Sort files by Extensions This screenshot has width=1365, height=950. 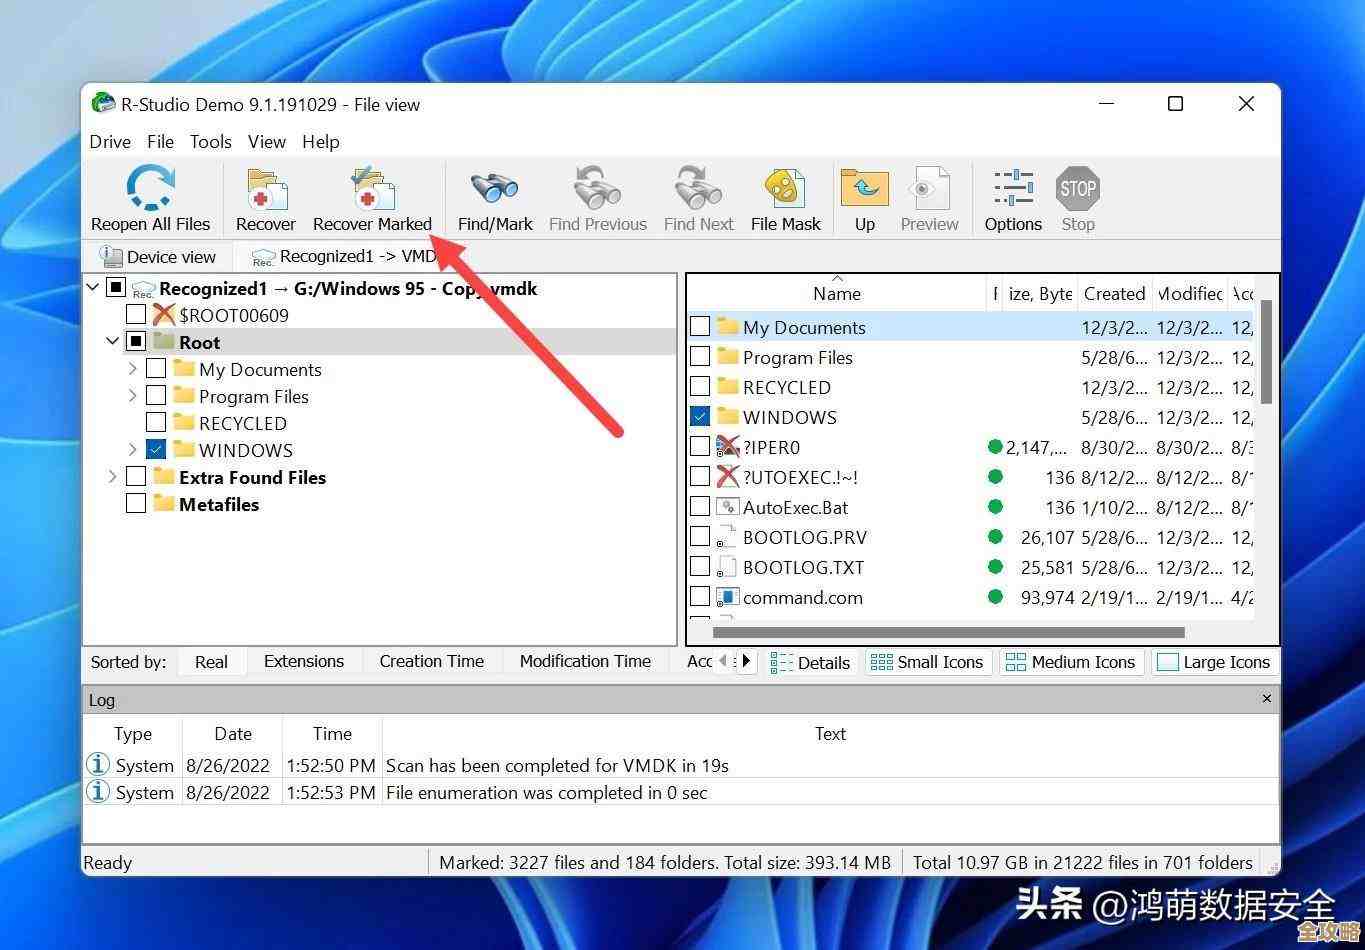[303, 661]
